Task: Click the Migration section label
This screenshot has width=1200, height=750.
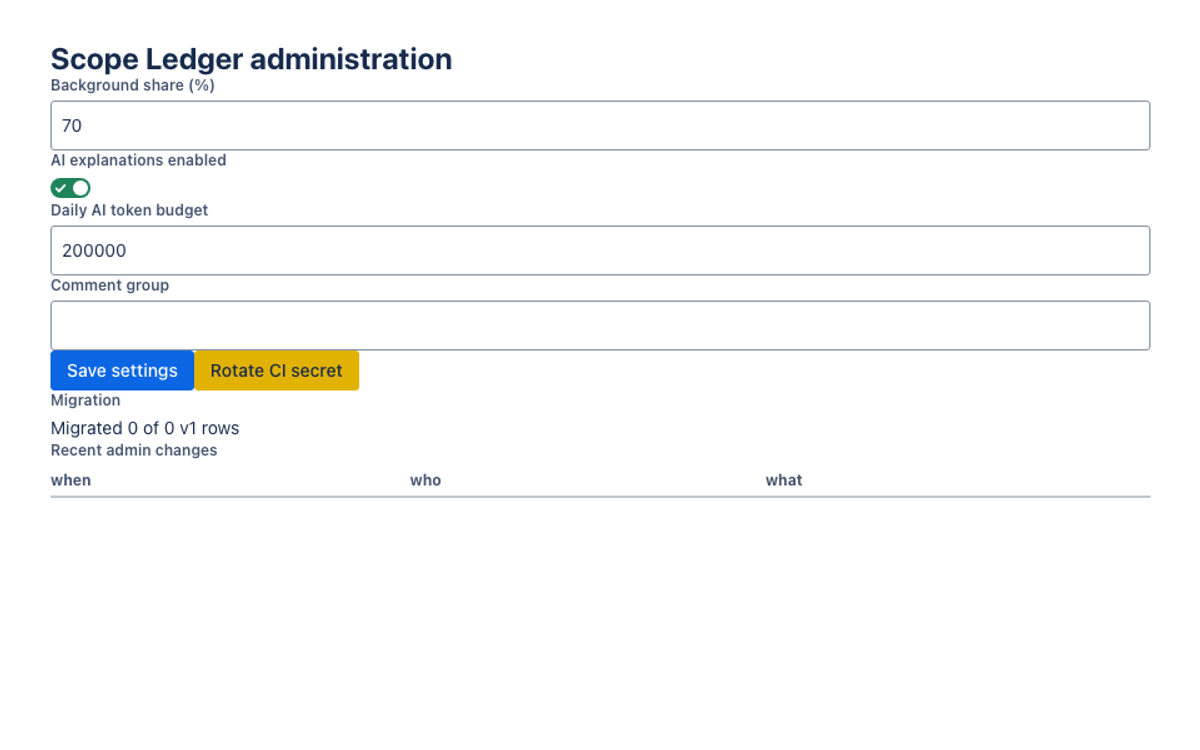Action: click(85, 400)
